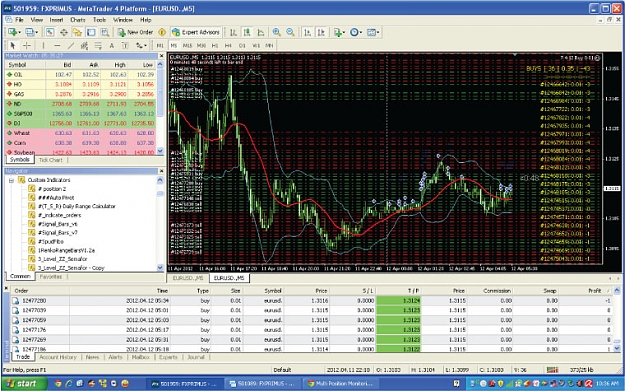Screen dimensions: 625x391
Task: Open the Periods clock dropdown
Action: click(356, 32)
